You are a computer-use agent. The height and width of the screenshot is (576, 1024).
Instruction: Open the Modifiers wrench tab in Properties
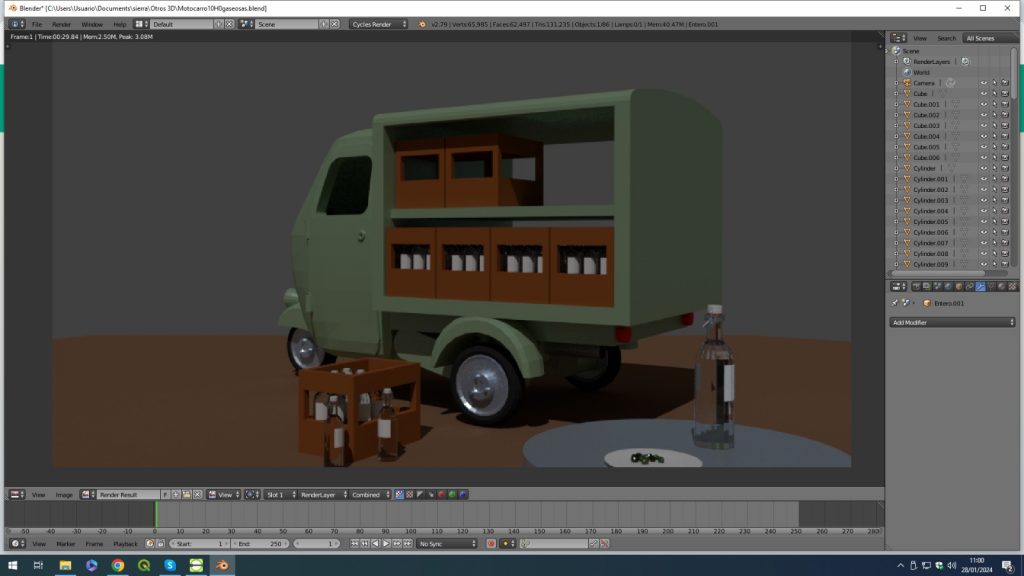coord(980,287)
